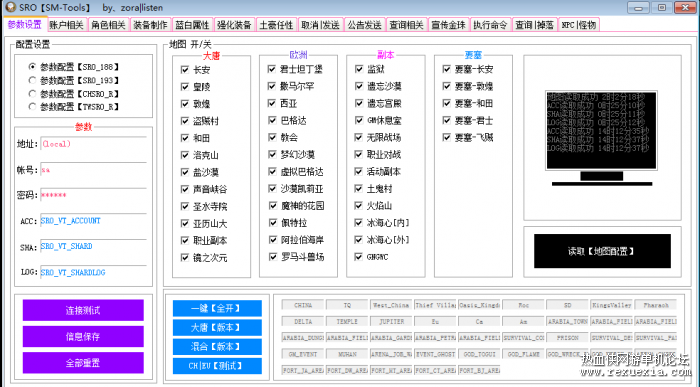Focus the 地址 field containing (local)
700x387 pixels.
point(93,144)
